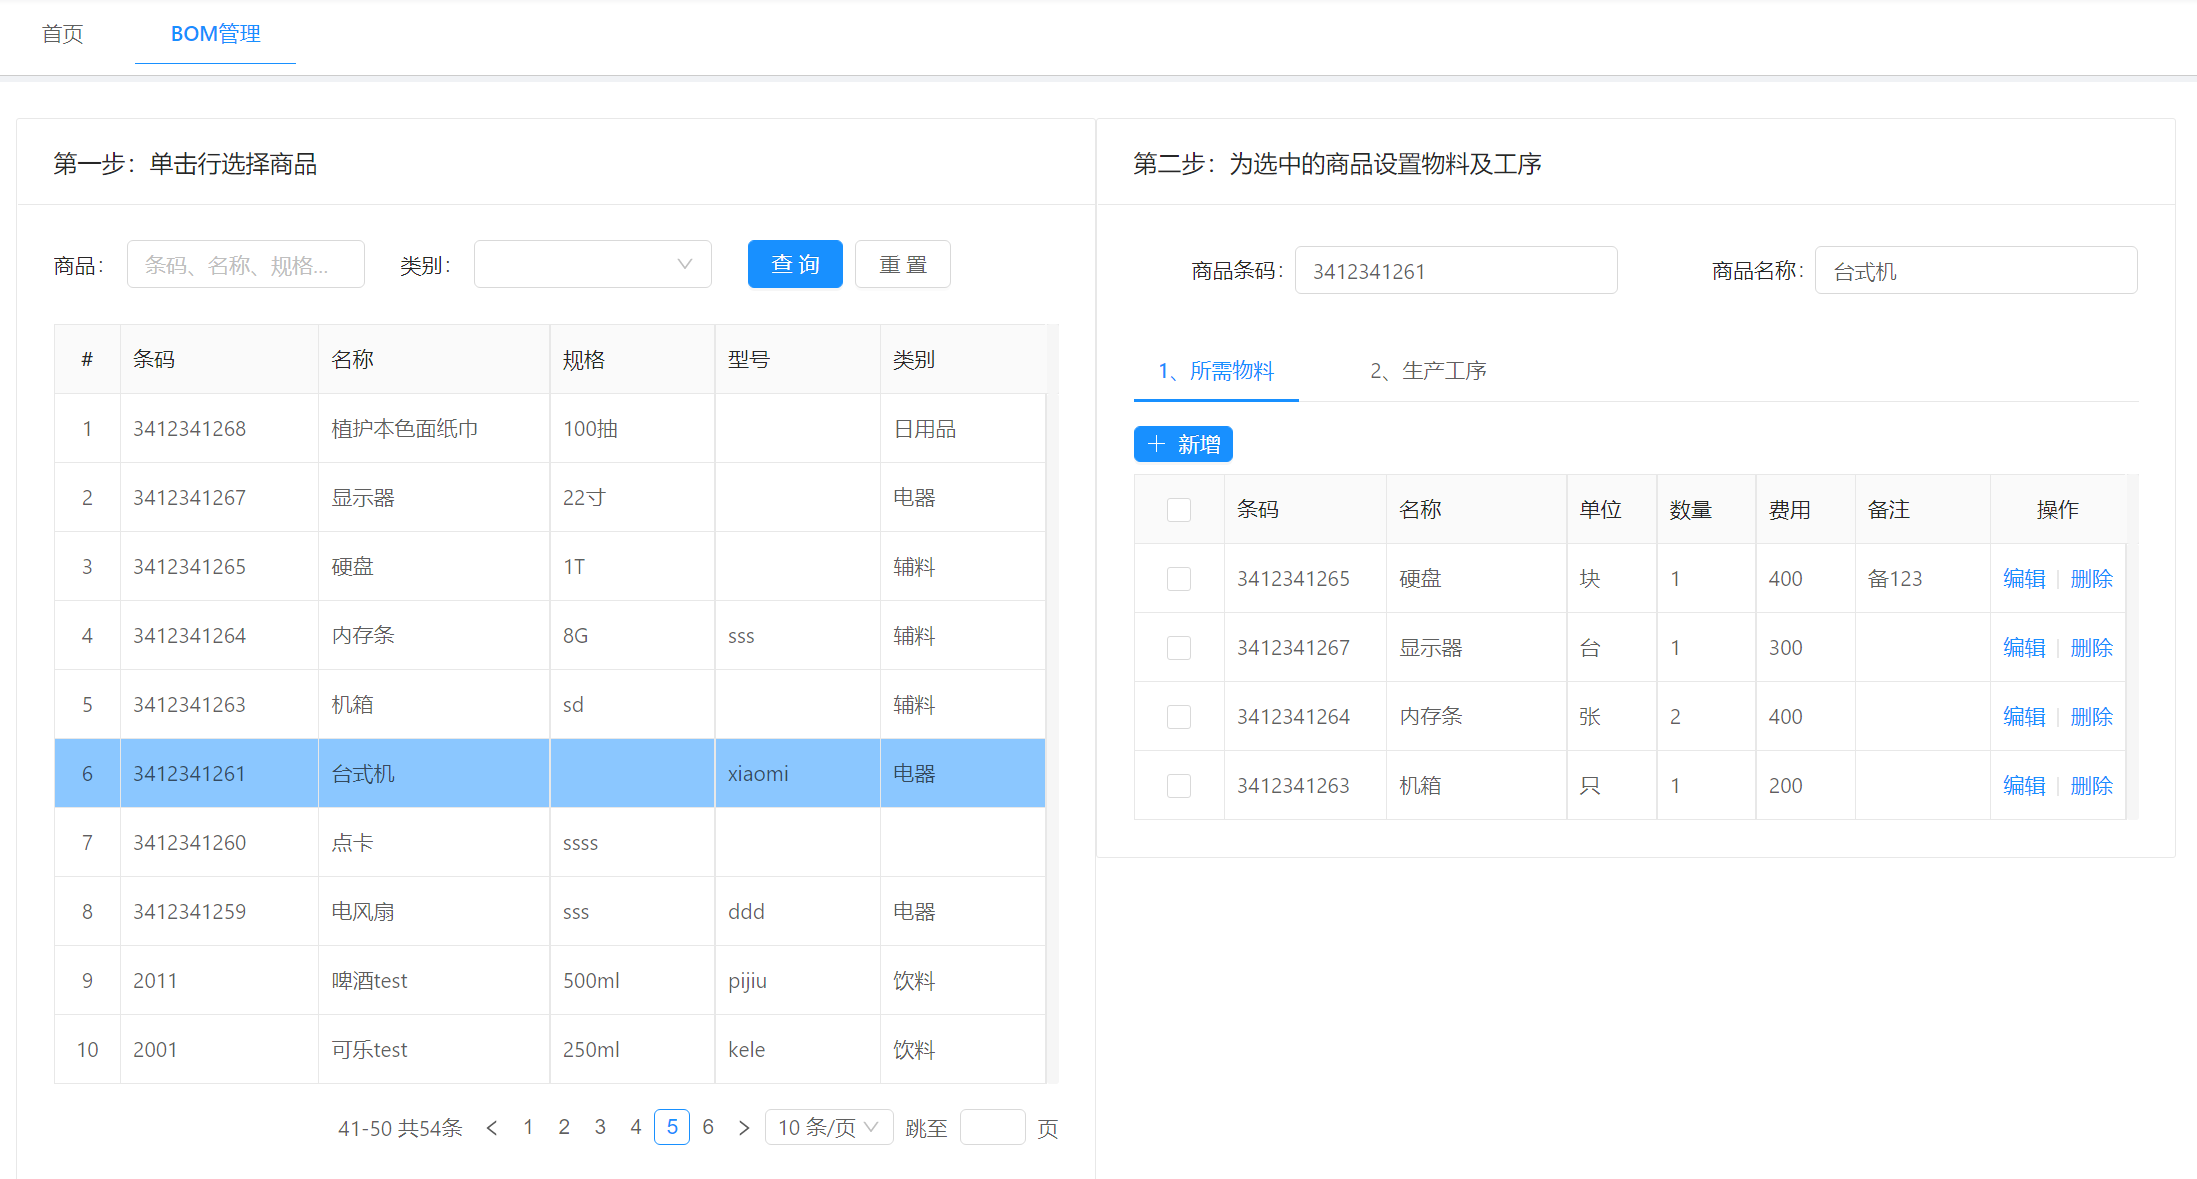Go to previous page arrow in pagination
The height and width of the screenshot is (1179, 2197).
492,1128
